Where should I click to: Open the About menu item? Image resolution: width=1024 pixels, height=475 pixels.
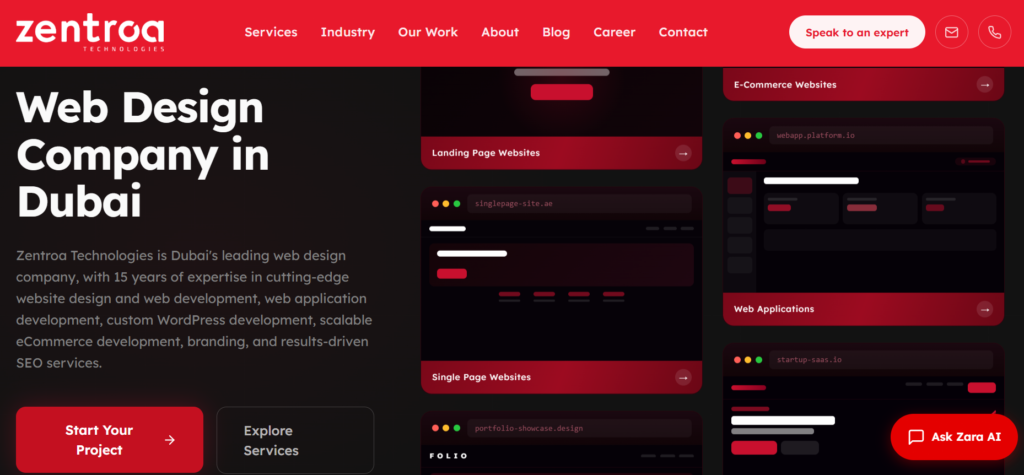tap(500, 32)
